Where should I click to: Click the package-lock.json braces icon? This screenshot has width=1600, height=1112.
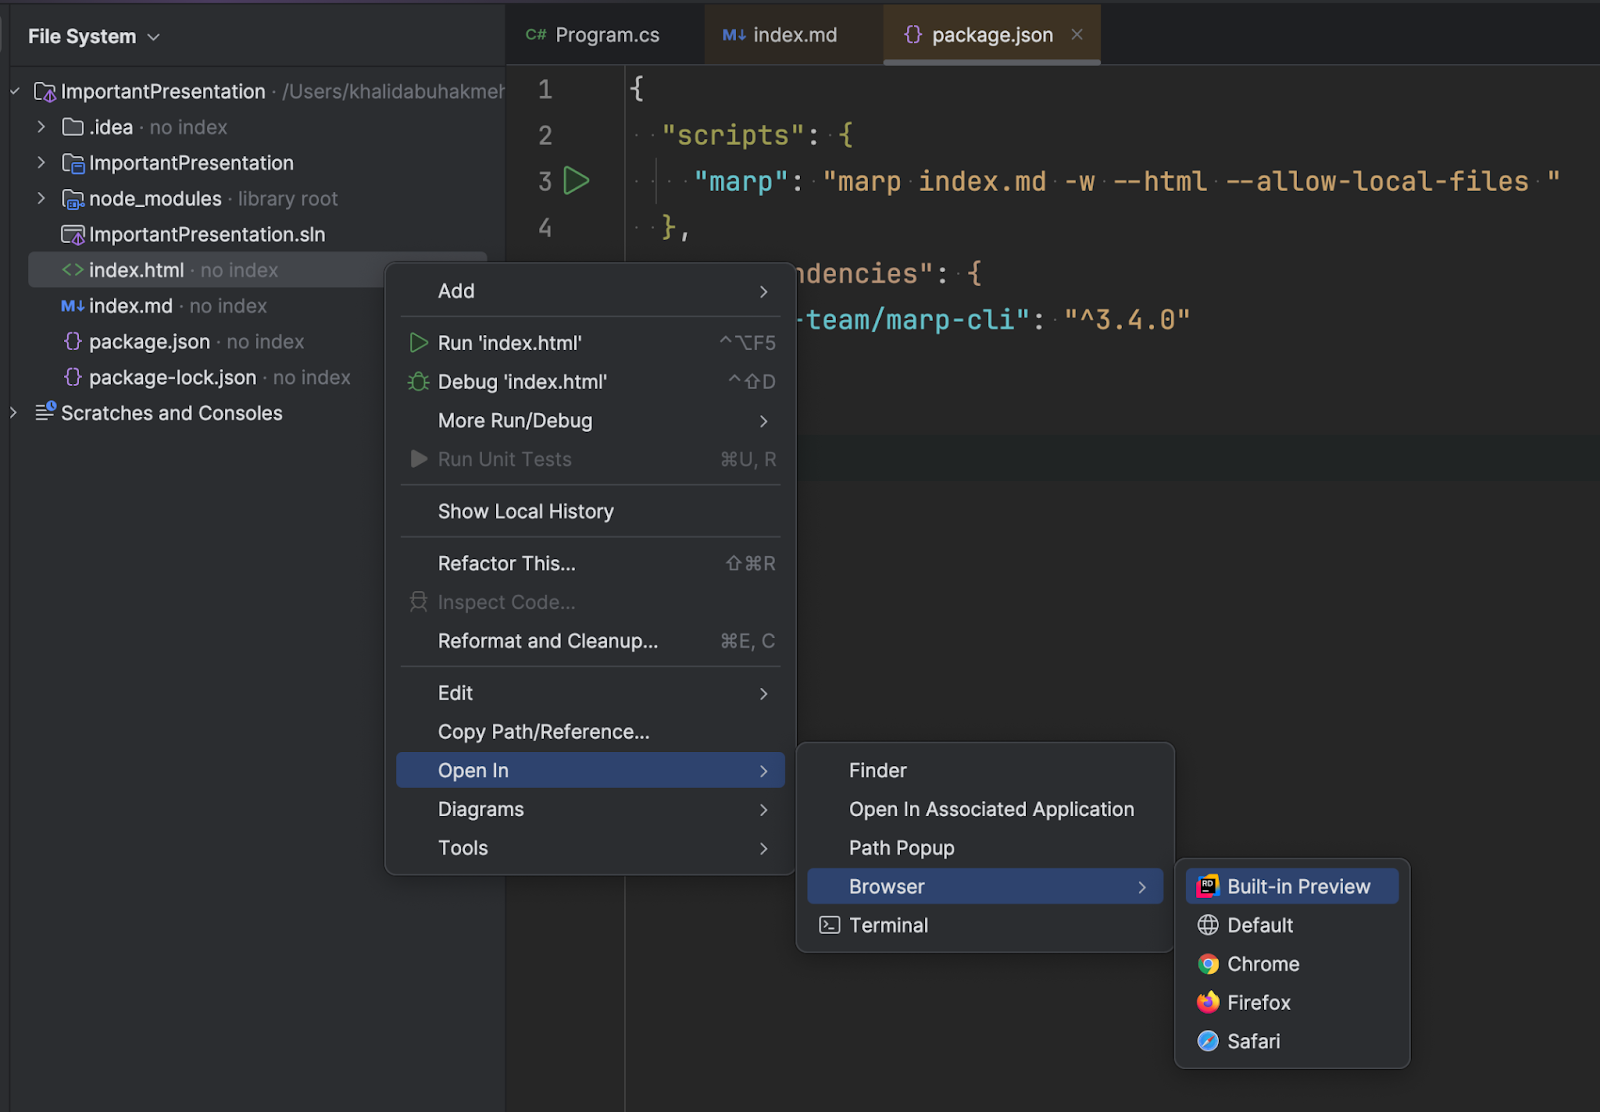pos(73,377)
